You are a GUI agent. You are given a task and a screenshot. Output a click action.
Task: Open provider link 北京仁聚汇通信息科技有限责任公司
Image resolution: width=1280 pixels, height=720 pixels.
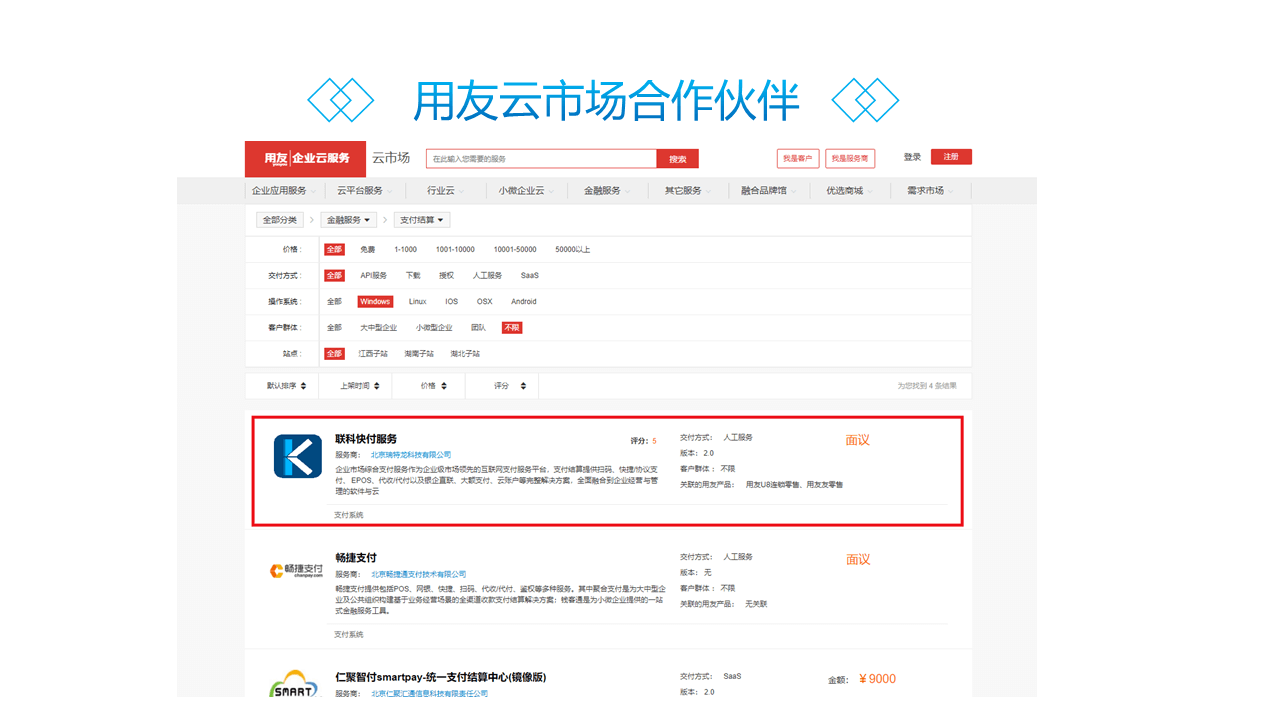tap(430, 693)
